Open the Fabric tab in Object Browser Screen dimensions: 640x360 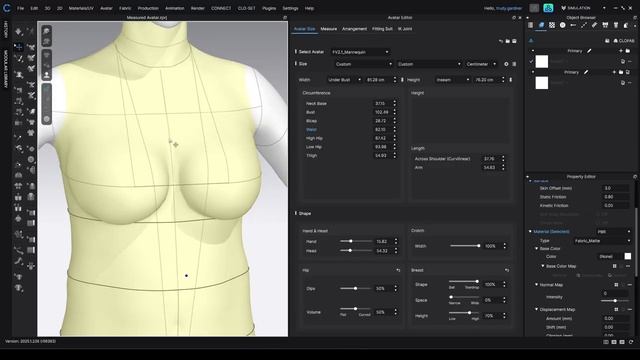[541, 25]
